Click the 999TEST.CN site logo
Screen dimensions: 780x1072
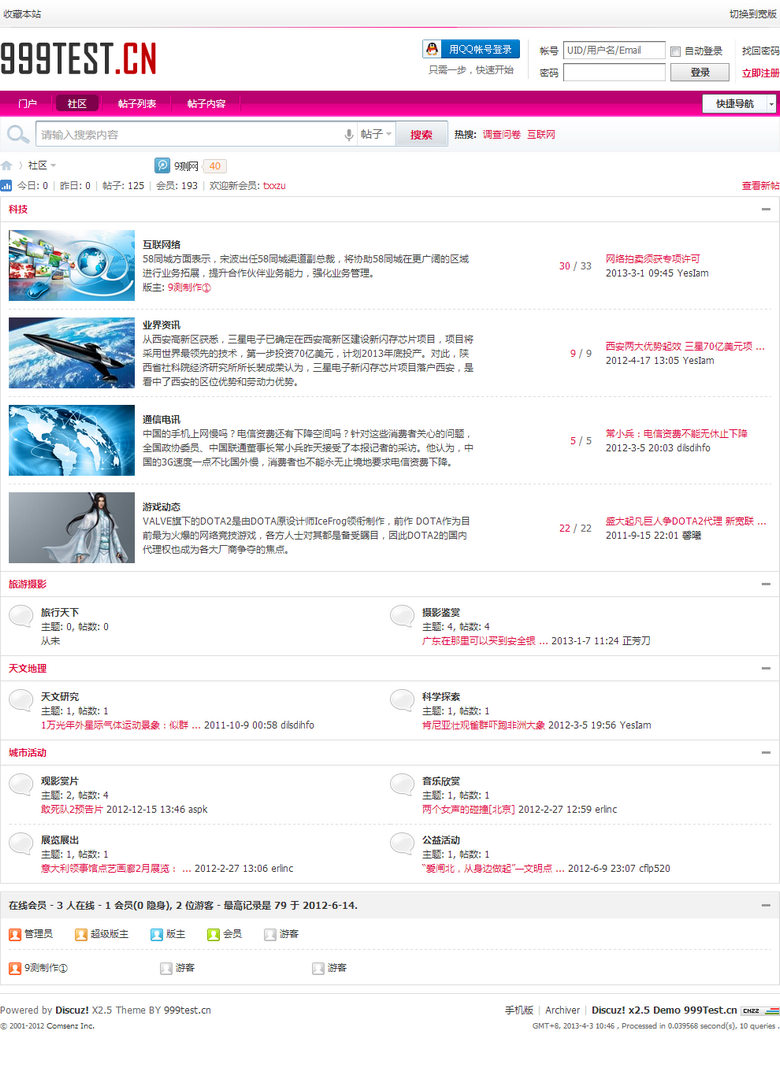79,58
